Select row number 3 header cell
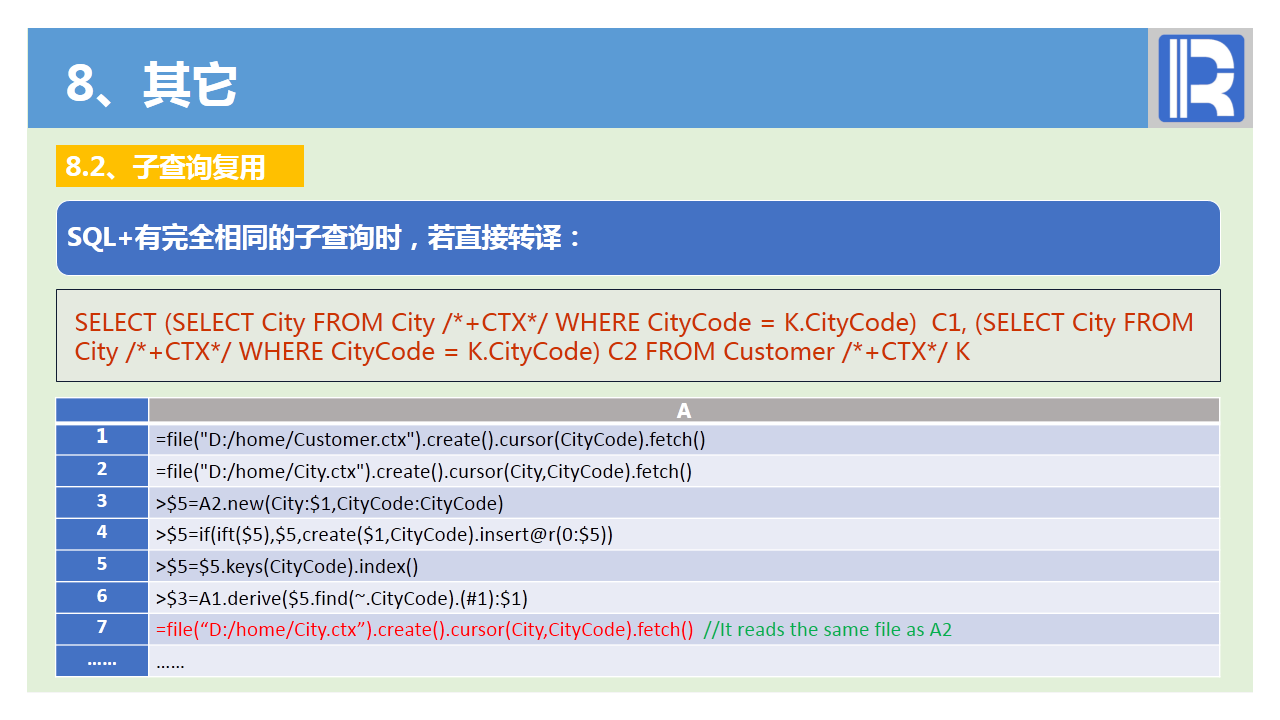The height and width of the screenshot is (720, 1280). click(102, 502)
